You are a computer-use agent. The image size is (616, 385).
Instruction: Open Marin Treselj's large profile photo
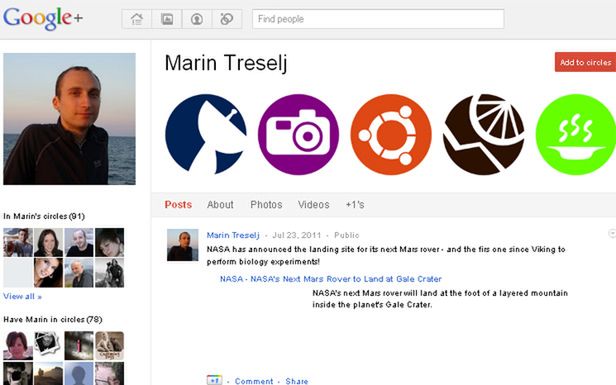(x=70, y=119)
